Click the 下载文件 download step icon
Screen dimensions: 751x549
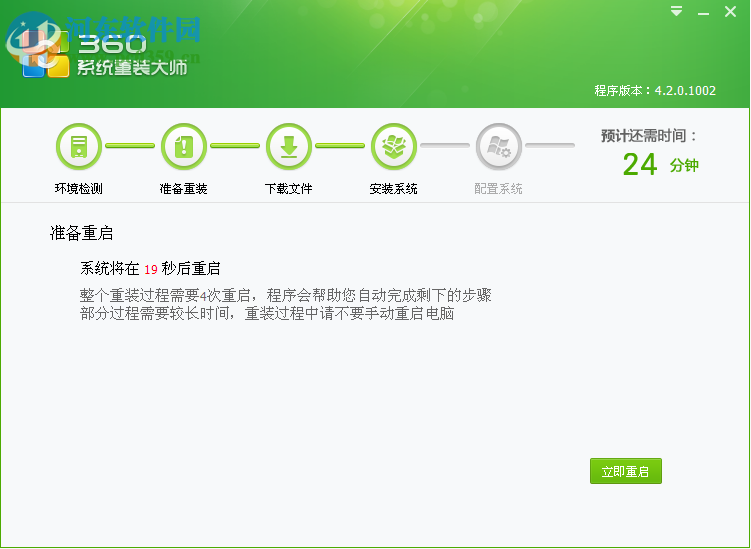click(289, 147)
